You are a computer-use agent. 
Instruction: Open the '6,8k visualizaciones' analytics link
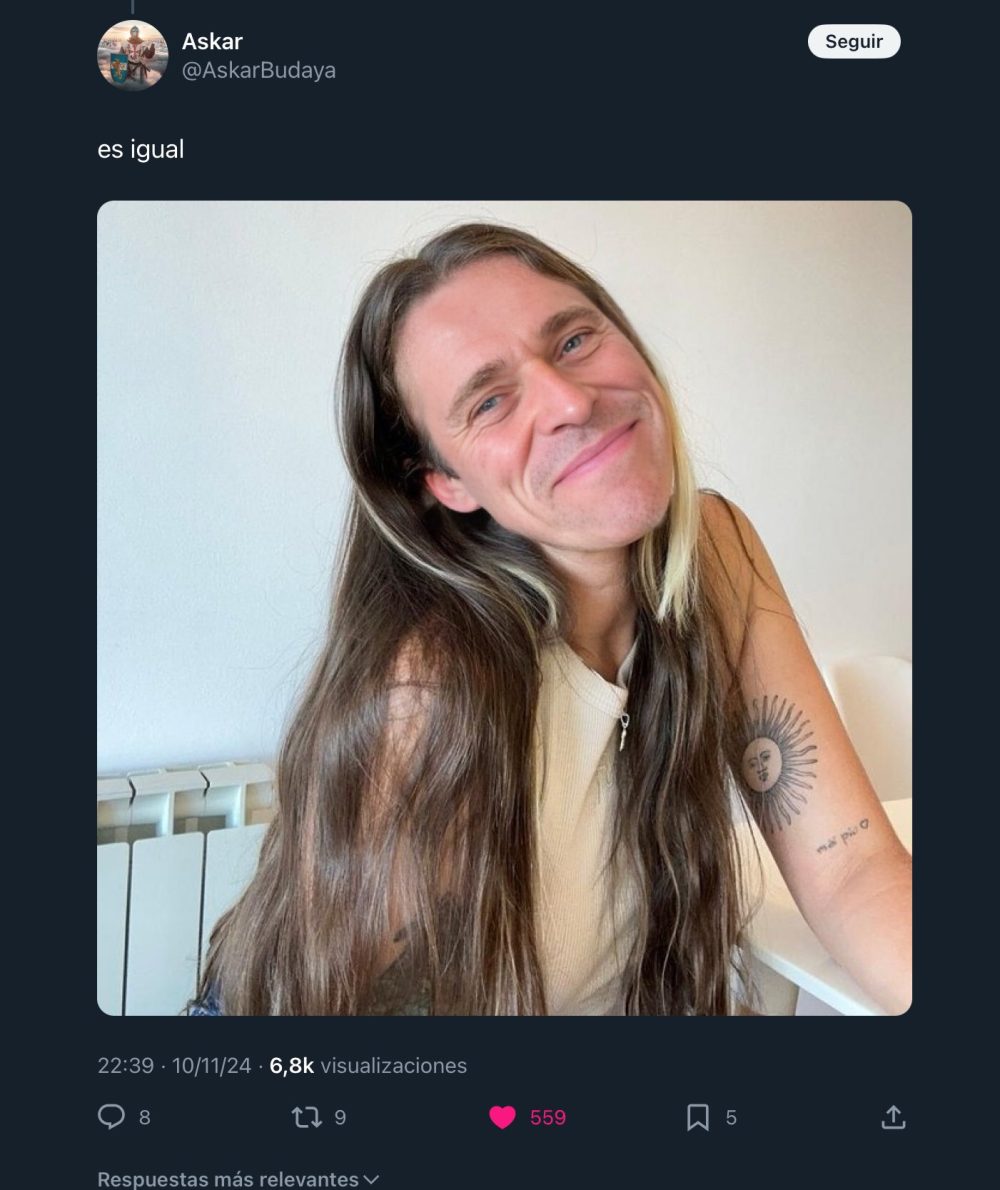pos(365,1066)
